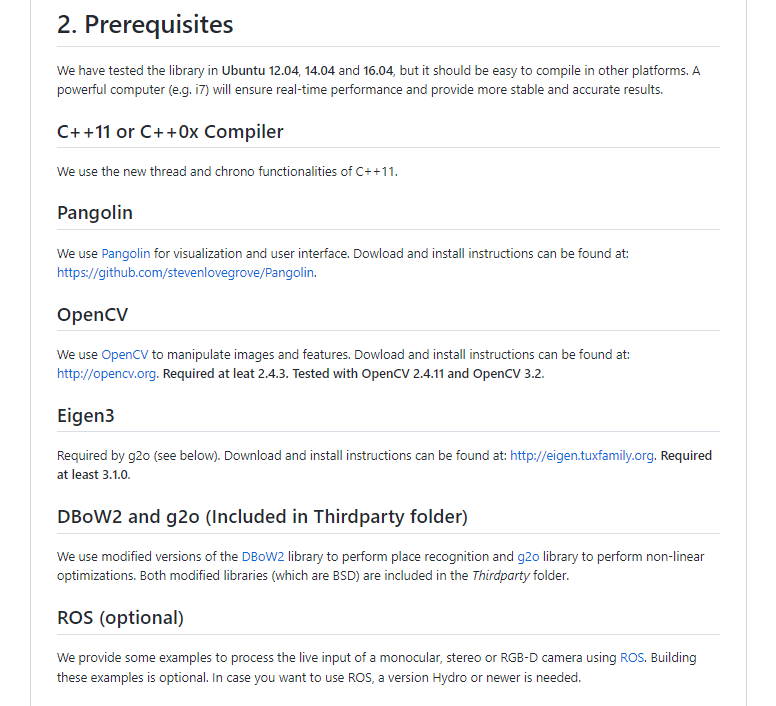Screen dimensions: 776x706
Task: Click the bold 'Ubuntu 12.04' text
Action: [260, 71]
